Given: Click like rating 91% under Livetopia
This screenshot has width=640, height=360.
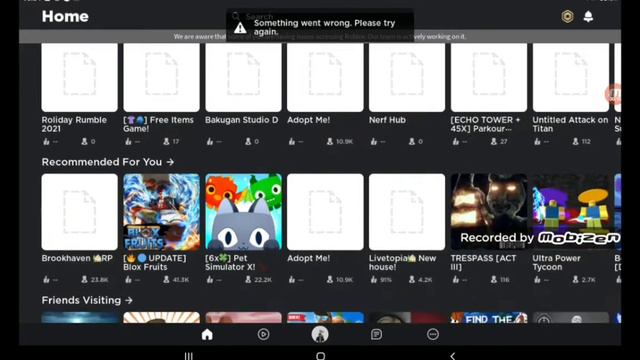Looking at the screenshot, I should pyautogui.click(x=386, y=280).
